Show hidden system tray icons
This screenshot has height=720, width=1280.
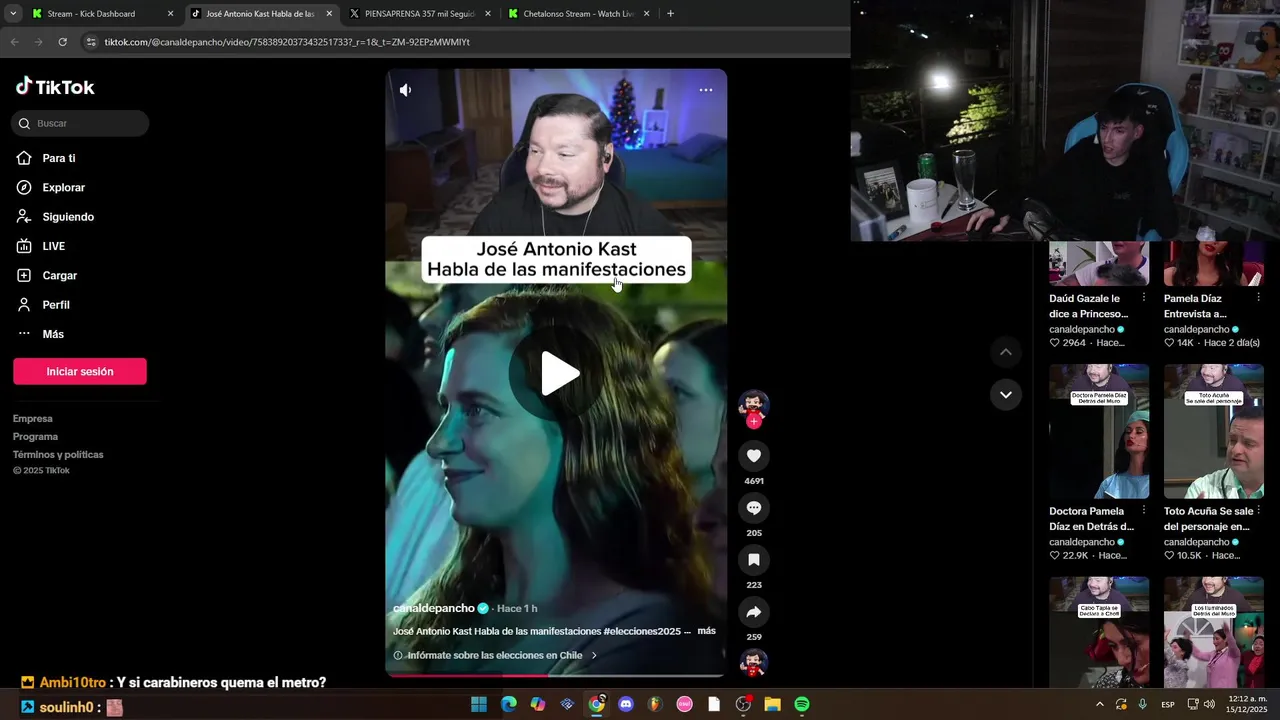point(1100,704)
